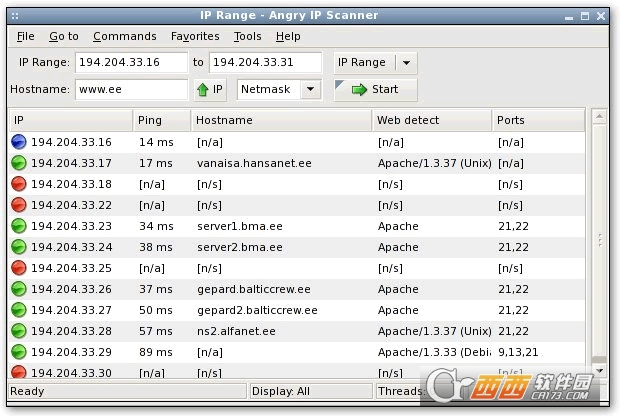Click the Ready status bar text
This screenshot has width=620, height=416.
click(27, 391)
